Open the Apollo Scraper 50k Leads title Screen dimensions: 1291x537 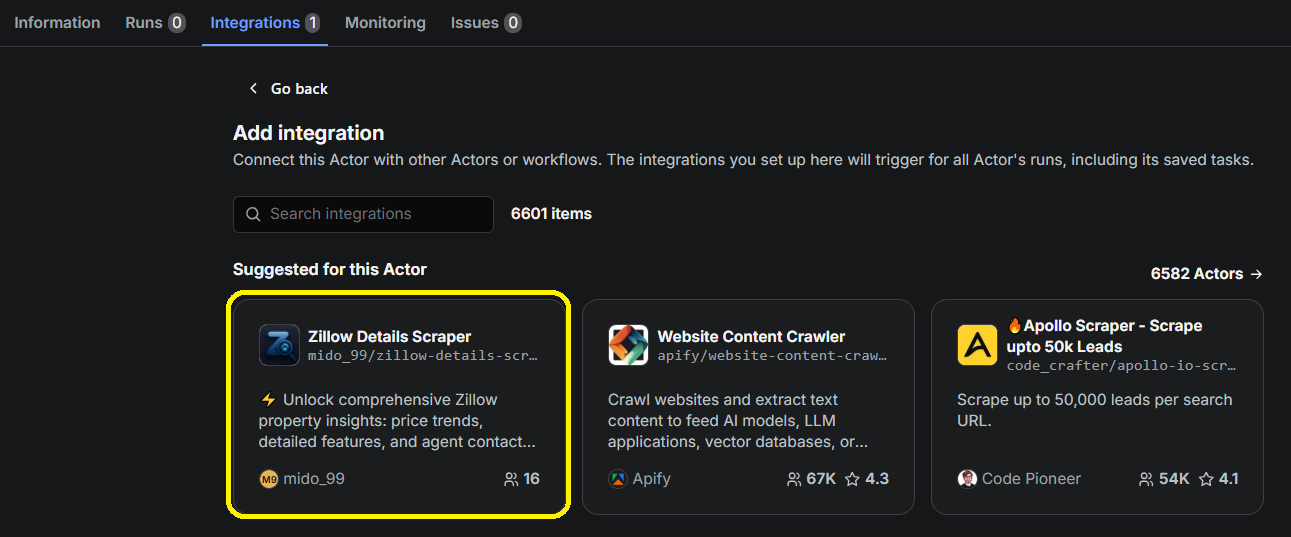pyautogui.click(x=1104, y=336)
